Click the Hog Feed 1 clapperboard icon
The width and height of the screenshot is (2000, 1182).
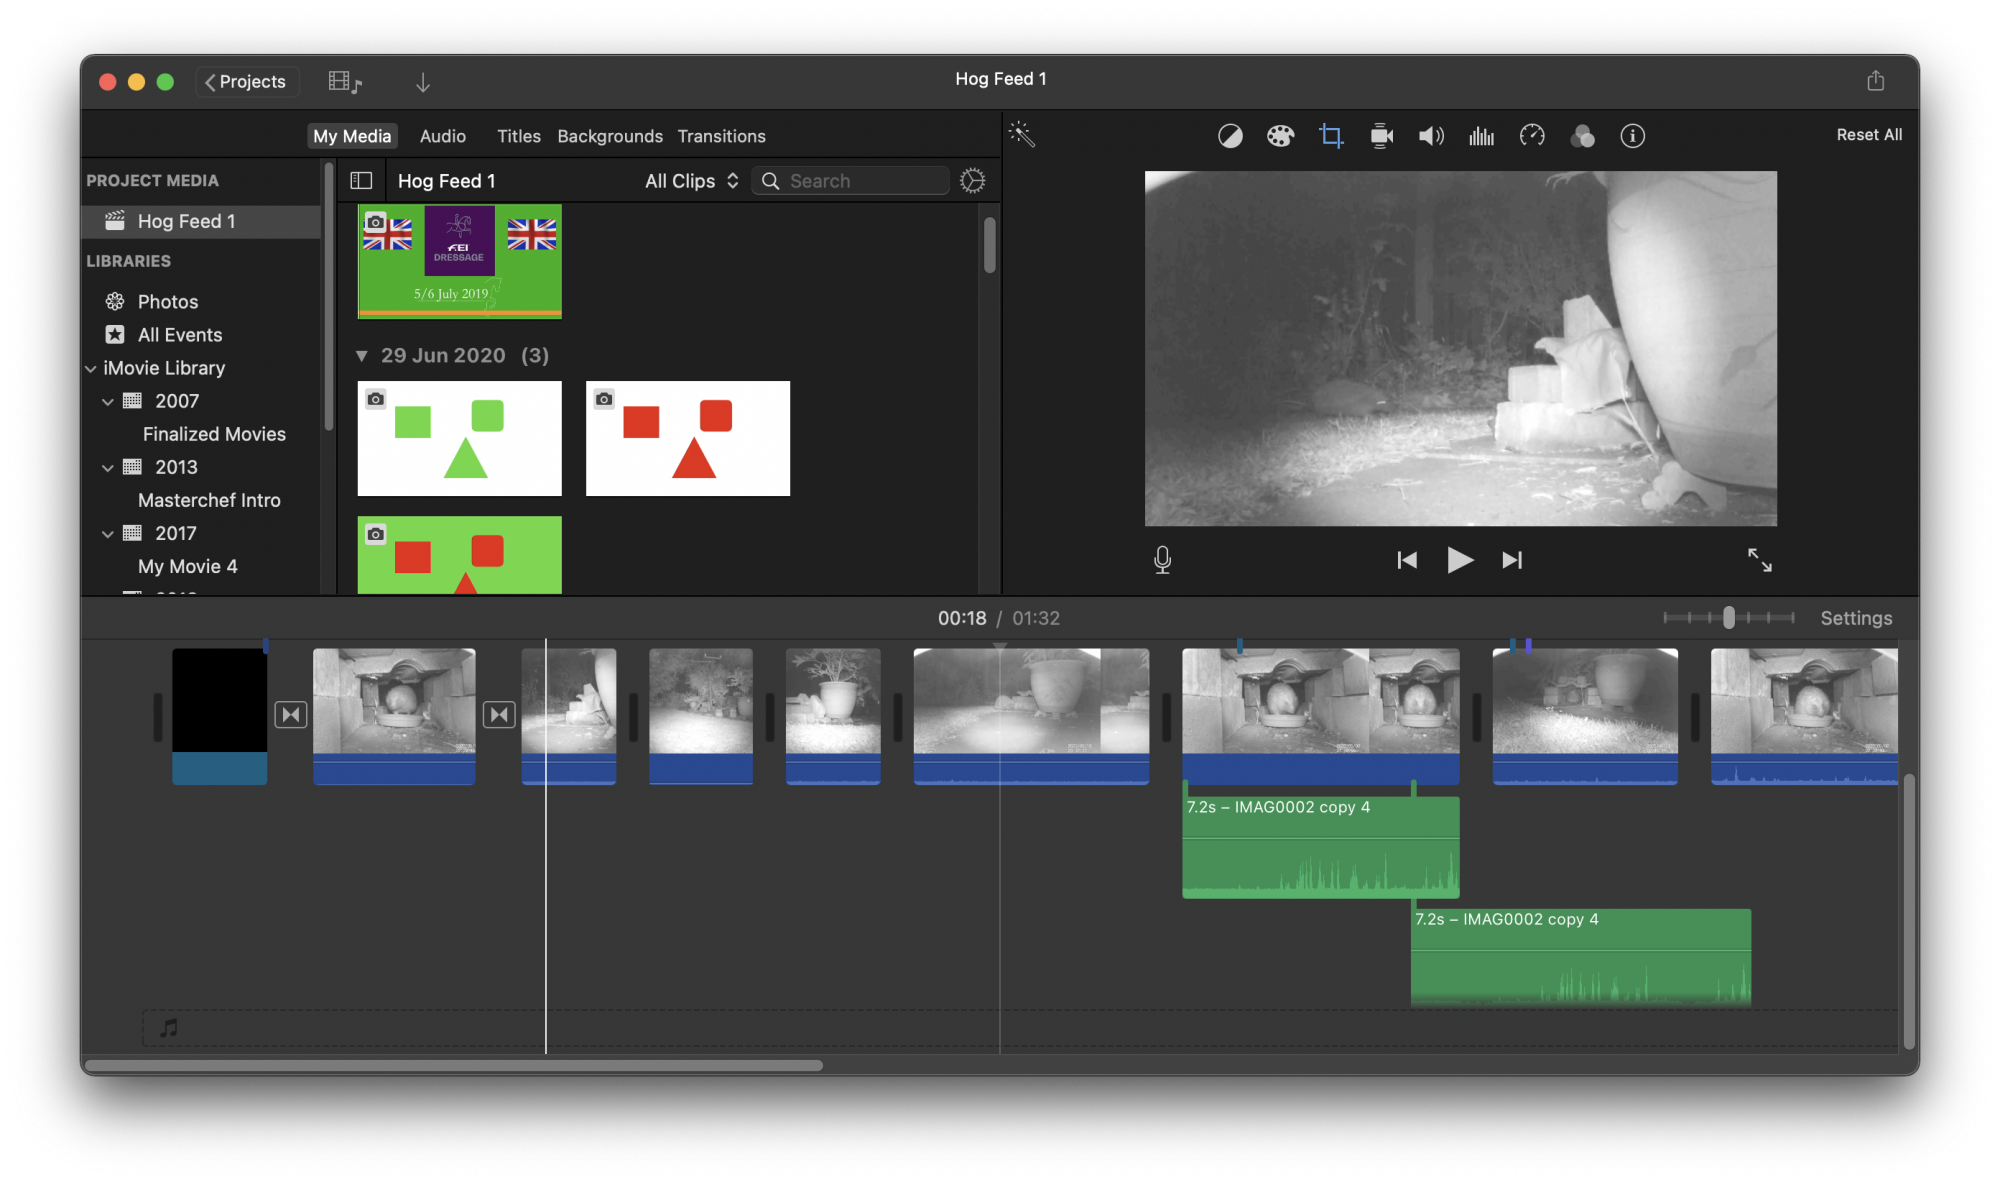point(115,221)
